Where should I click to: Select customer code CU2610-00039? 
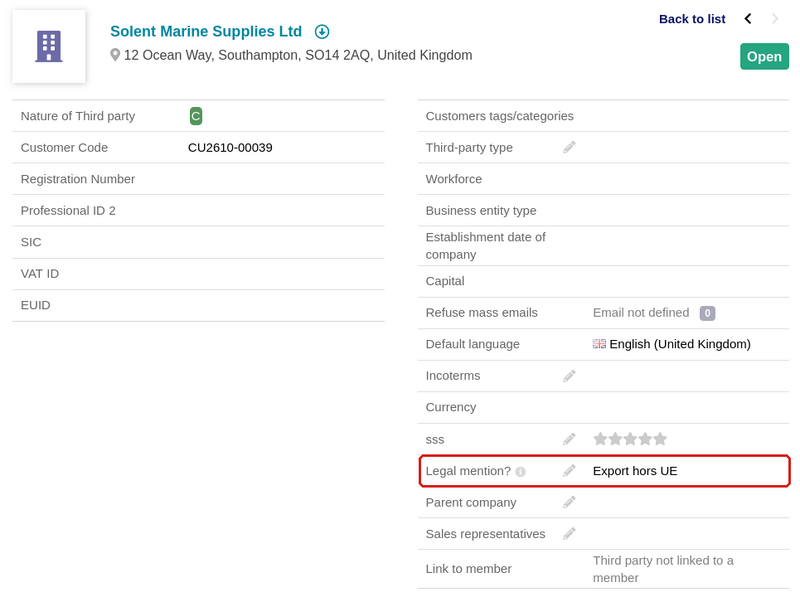[230, 148]
